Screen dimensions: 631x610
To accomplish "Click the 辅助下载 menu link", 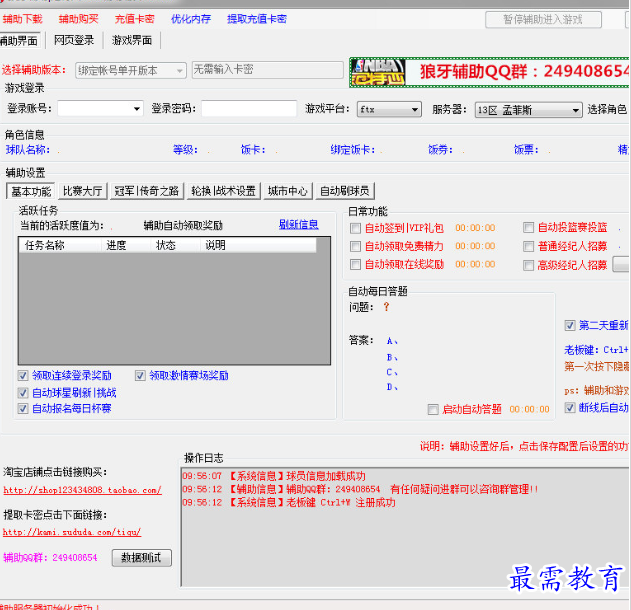I will (x=22, y=19).
